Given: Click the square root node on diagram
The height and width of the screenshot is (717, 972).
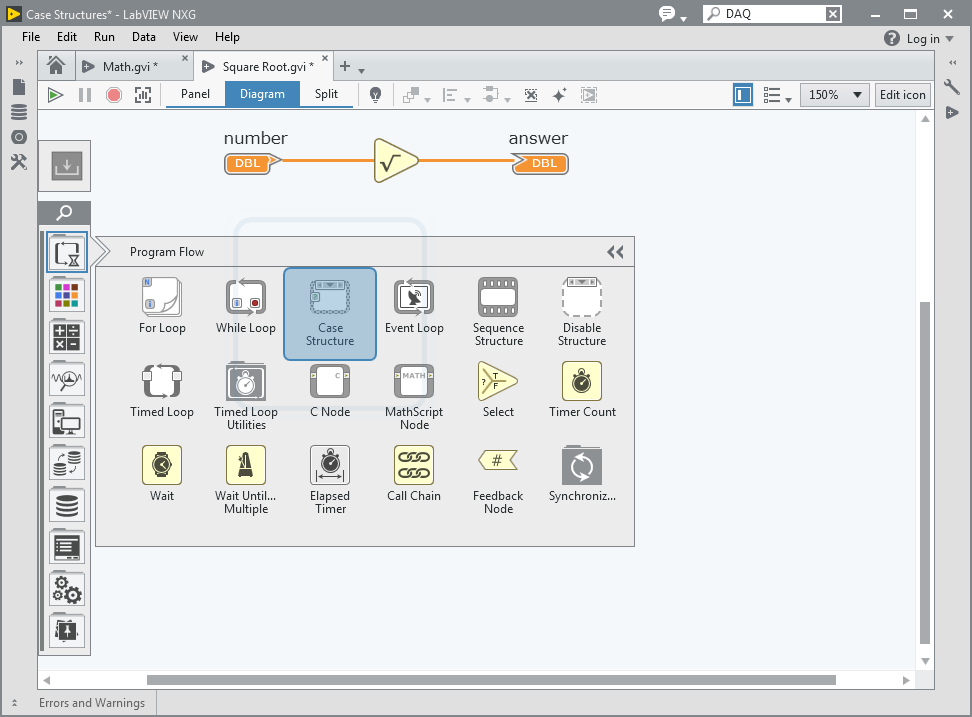Looking at the screenshot, I should point(395,161).
